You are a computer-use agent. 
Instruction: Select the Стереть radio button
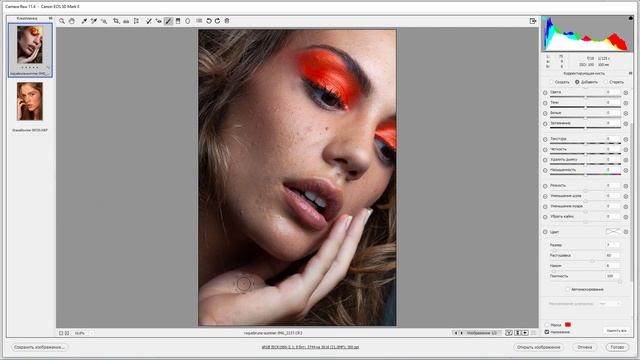pos(606,82)
